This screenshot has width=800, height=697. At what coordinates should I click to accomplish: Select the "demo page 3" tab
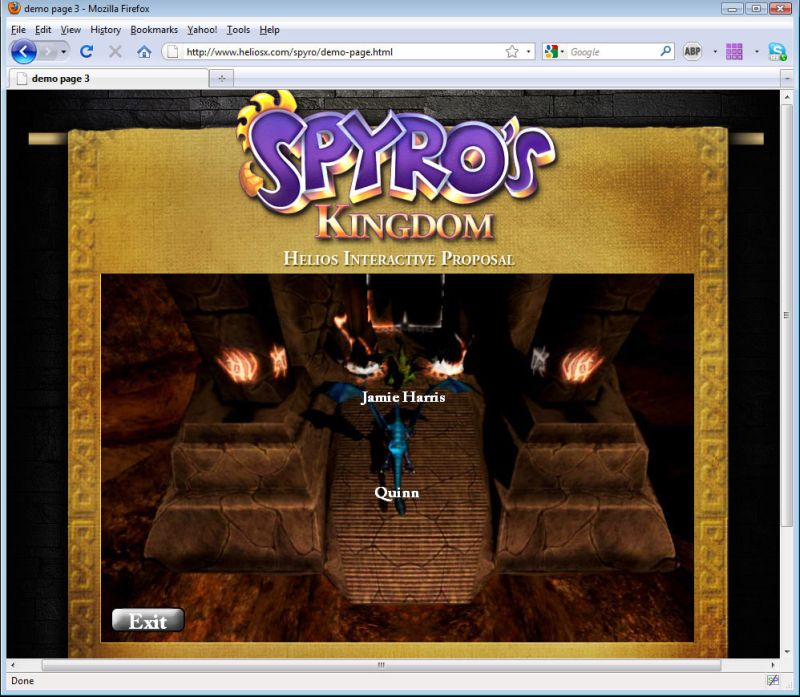tap(109, 79)
